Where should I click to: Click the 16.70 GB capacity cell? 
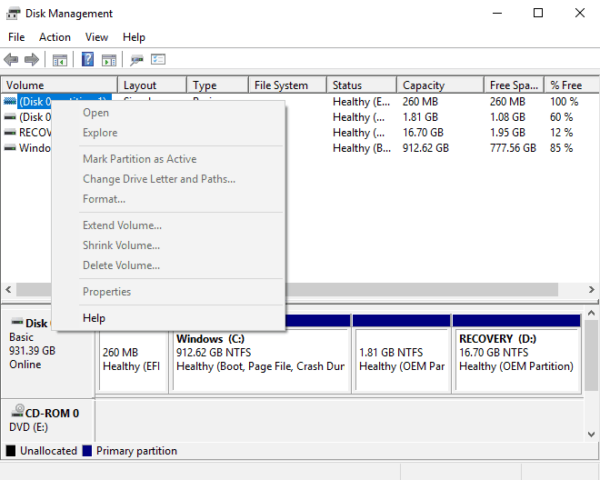(x=423, y=133)
